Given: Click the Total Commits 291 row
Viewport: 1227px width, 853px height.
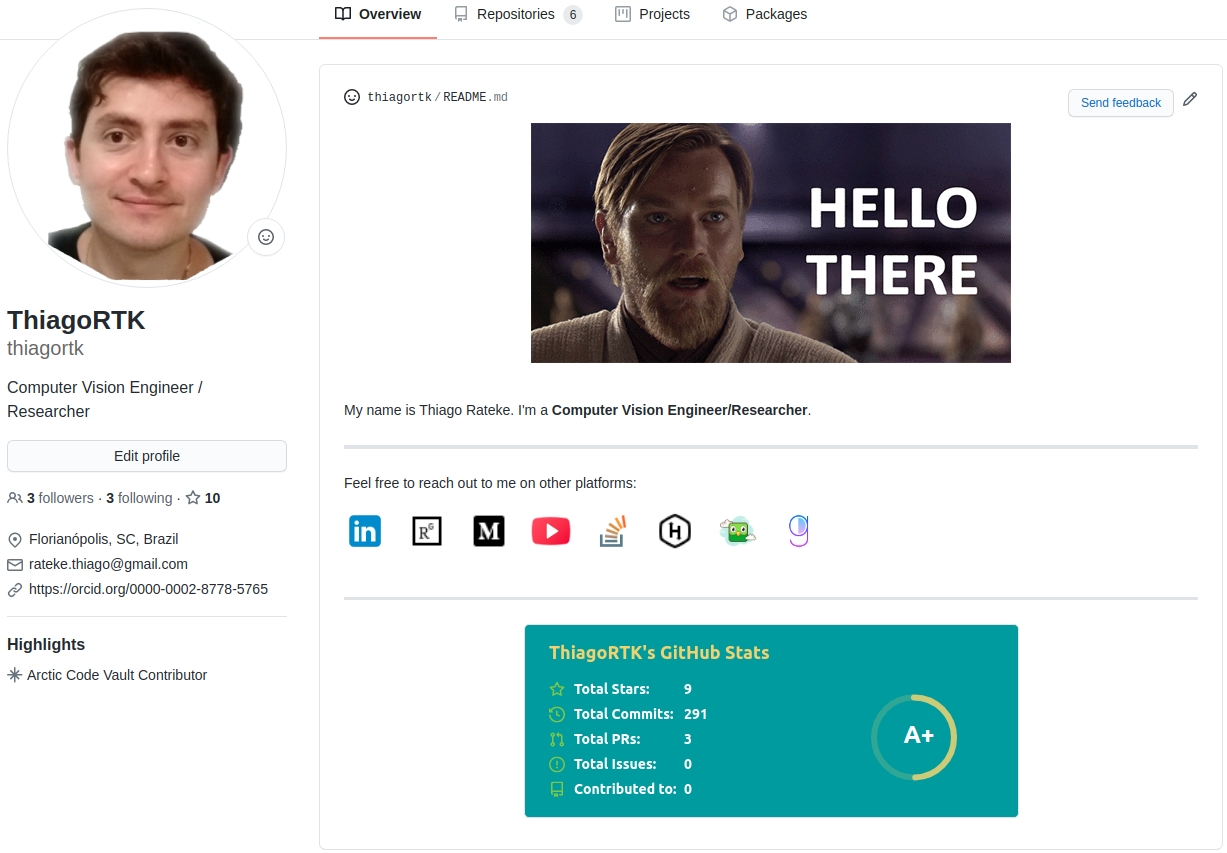Looking at the screenshot, I should coord(628,714).
